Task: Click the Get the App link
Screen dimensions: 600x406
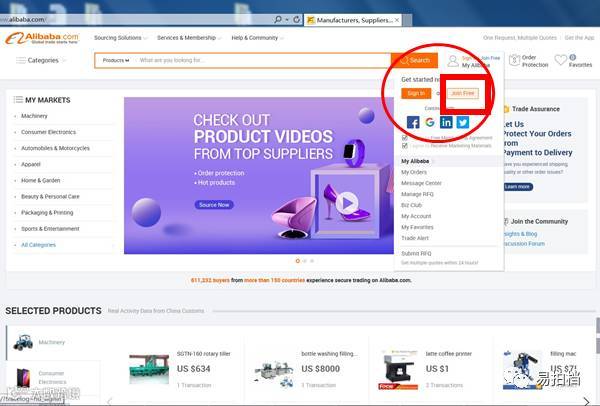Action: coord(579,38)
